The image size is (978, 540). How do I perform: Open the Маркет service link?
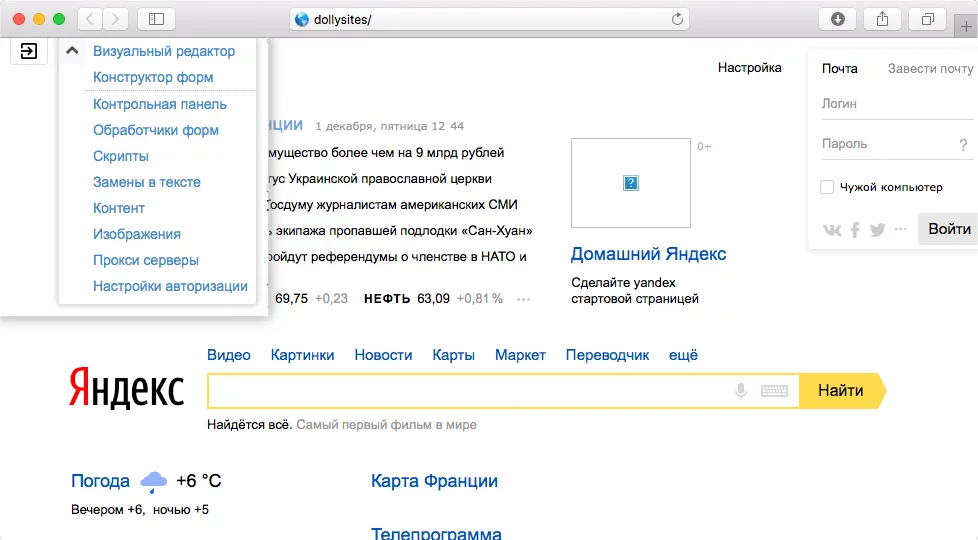[x=520, y=355]
